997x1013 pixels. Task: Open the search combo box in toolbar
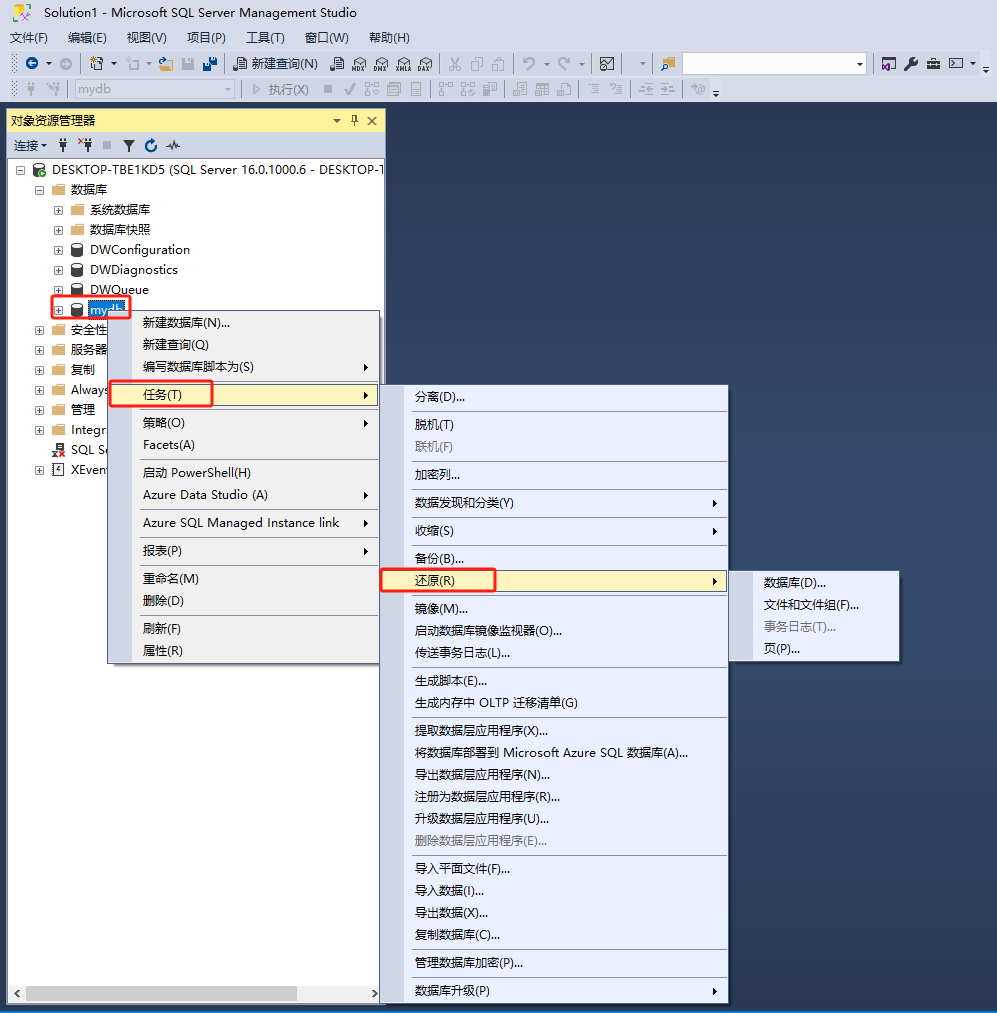pyautogui.click(x=859, y=64)
